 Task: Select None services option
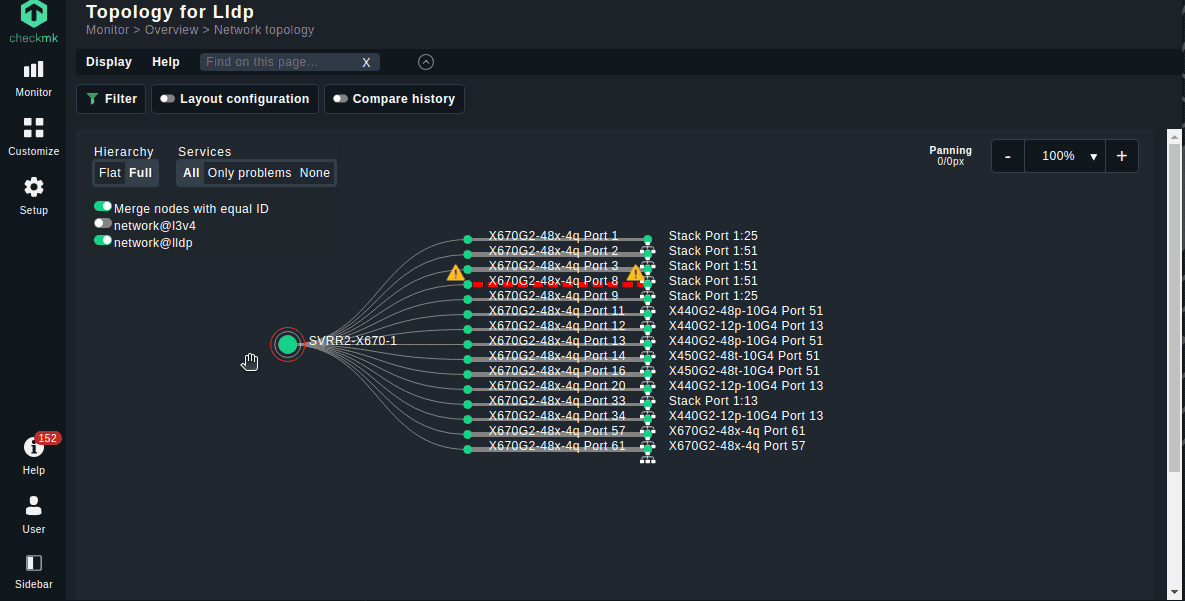click(314, 173)
